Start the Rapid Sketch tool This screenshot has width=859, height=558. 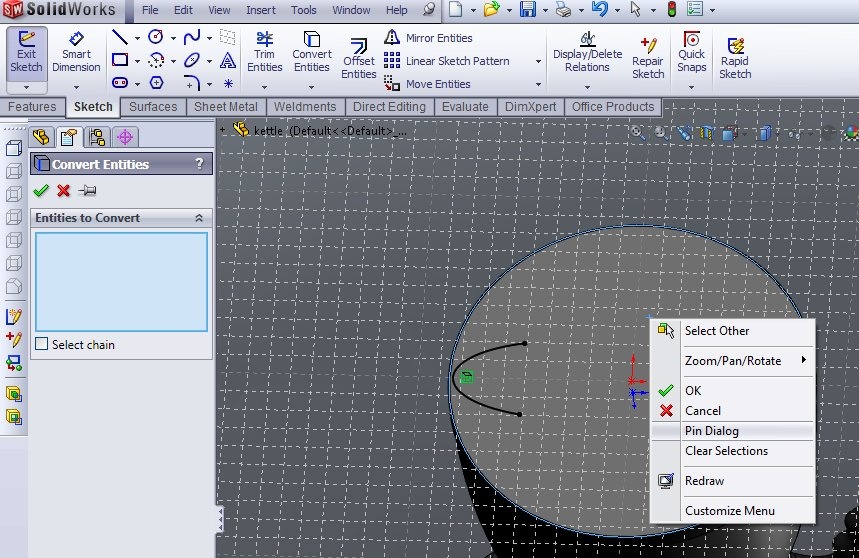735,57
